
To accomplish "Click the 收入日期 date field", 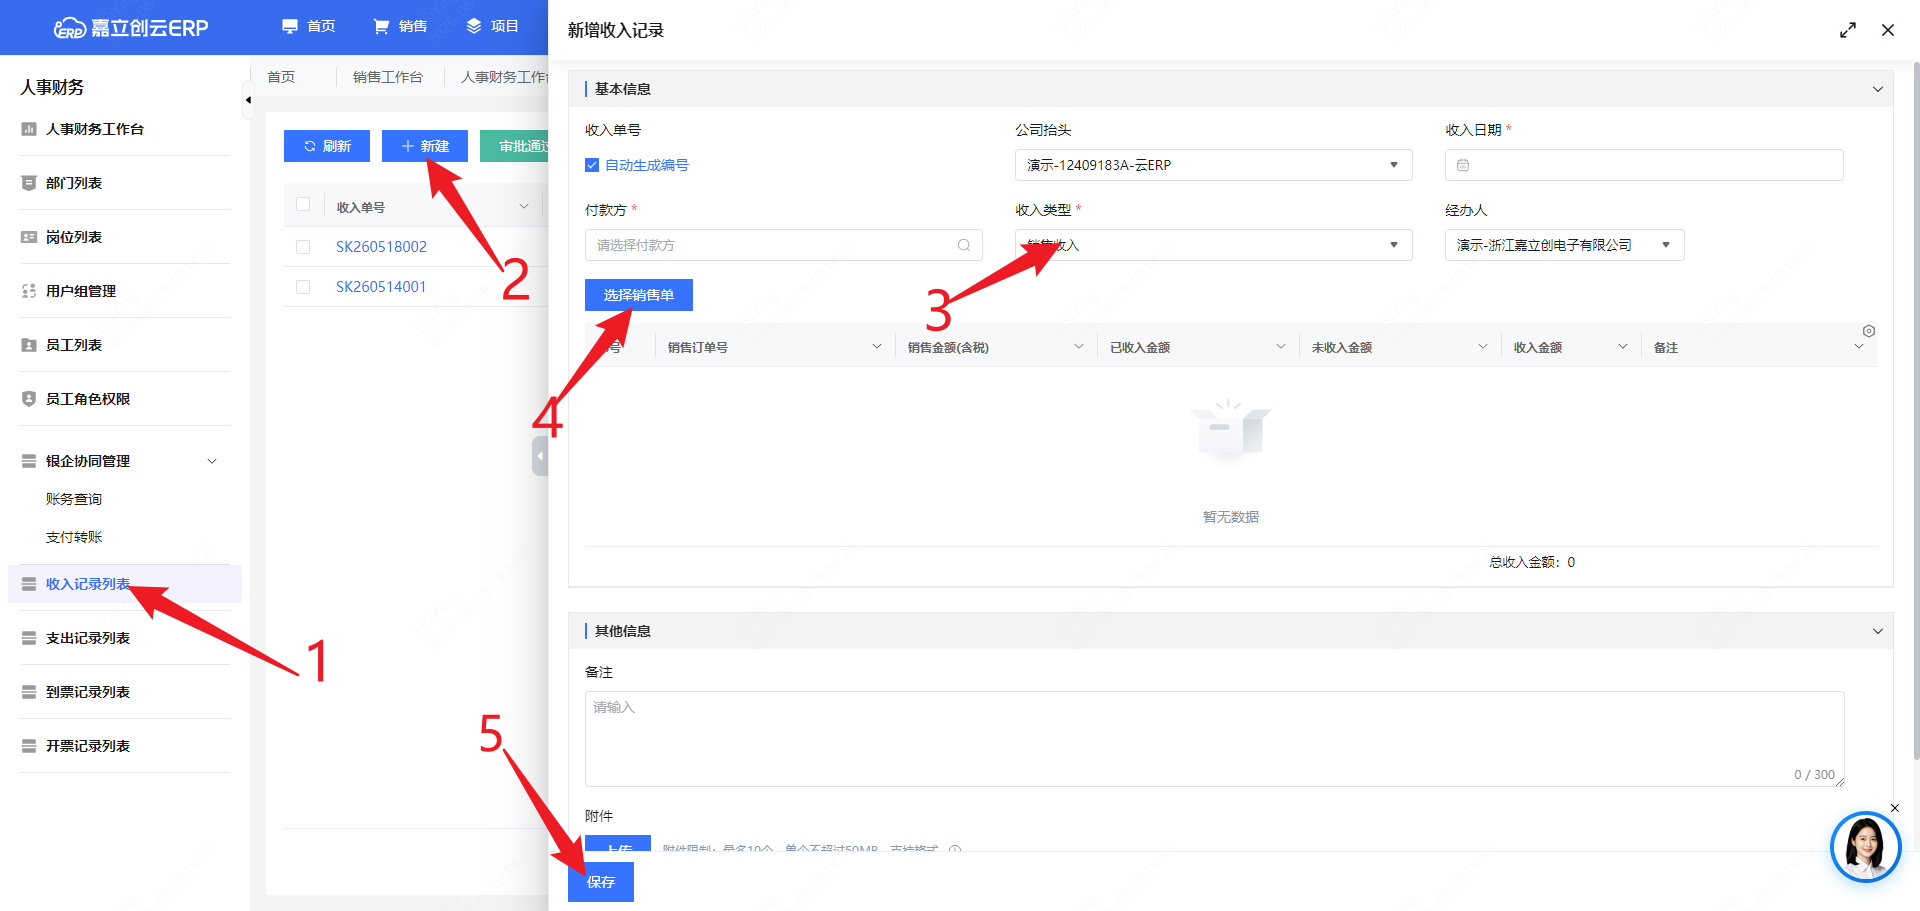I will click(1644, 165).
